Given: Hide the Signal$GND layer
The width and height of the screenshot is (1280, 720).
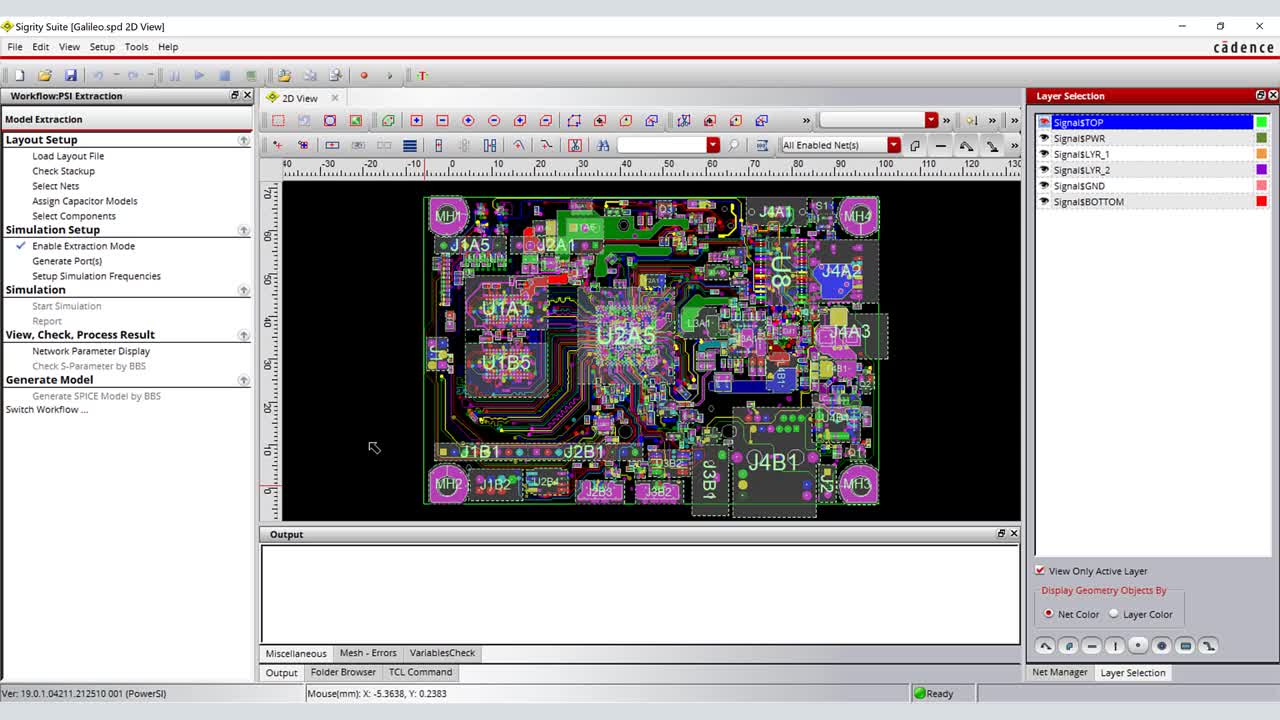Looking at the screenshot, I should pos(1044,185).
